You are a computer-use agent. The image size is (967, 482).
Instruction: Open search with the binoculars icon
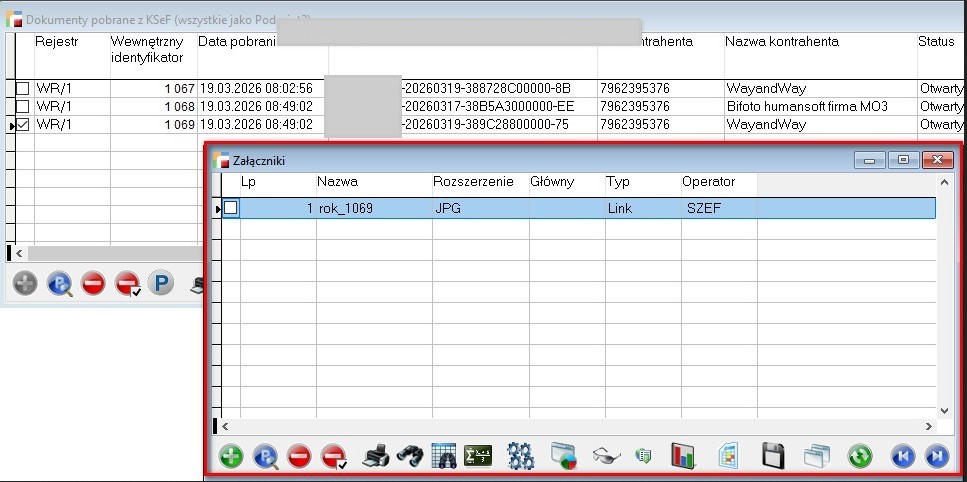[408, 457]
